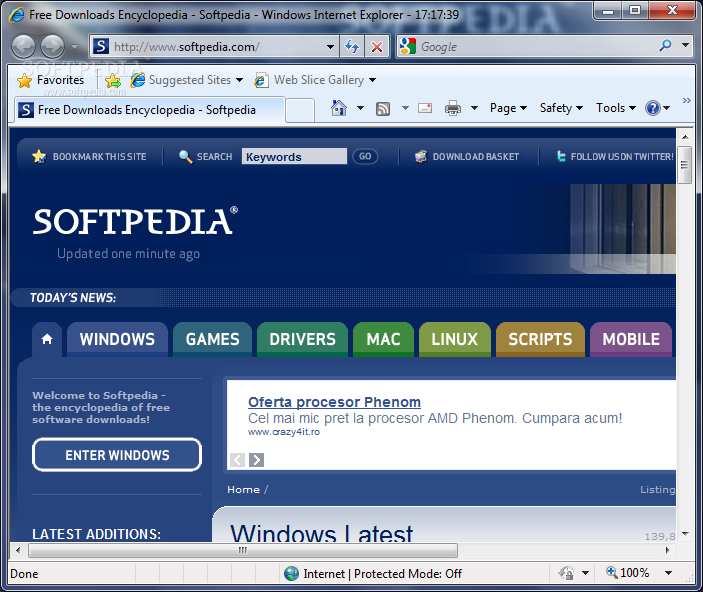Screen dimensions: 703x592
Task: Click the Print icon
Action: pyautogui.click(x=453, y=108)
